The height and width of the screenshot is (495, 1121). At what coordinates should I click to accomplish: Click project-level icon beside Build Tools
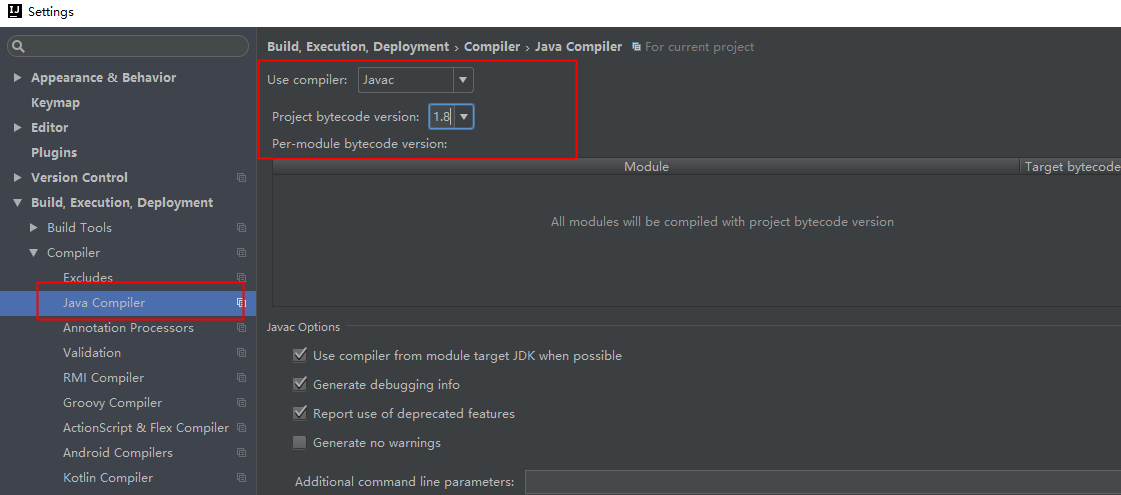pyautogui.click(x=242, y=227)
